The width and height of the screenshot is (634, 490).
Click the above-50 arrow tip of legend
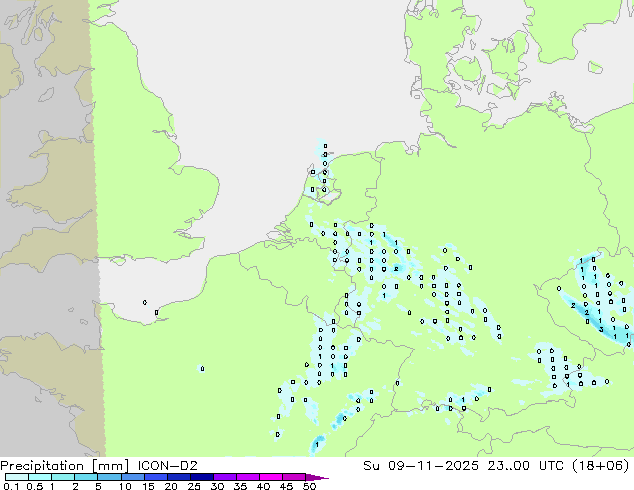pos(317,477)
